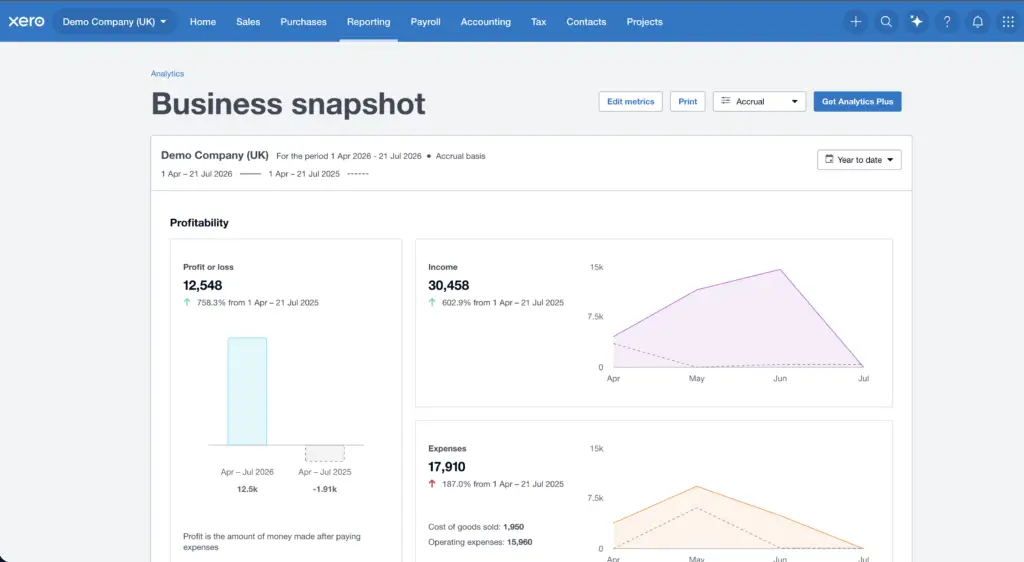Click the -1.91k bar label
Viewport: 1024px width, 562px height.
point(325,489)
